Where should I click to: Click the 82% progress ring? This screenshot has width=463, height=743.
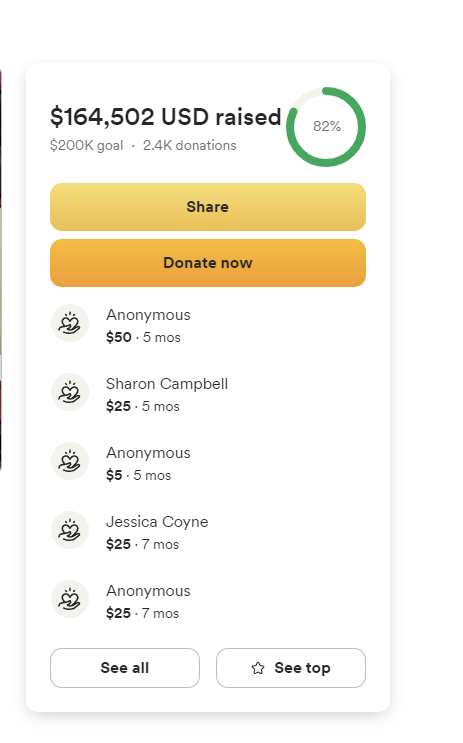326,127
